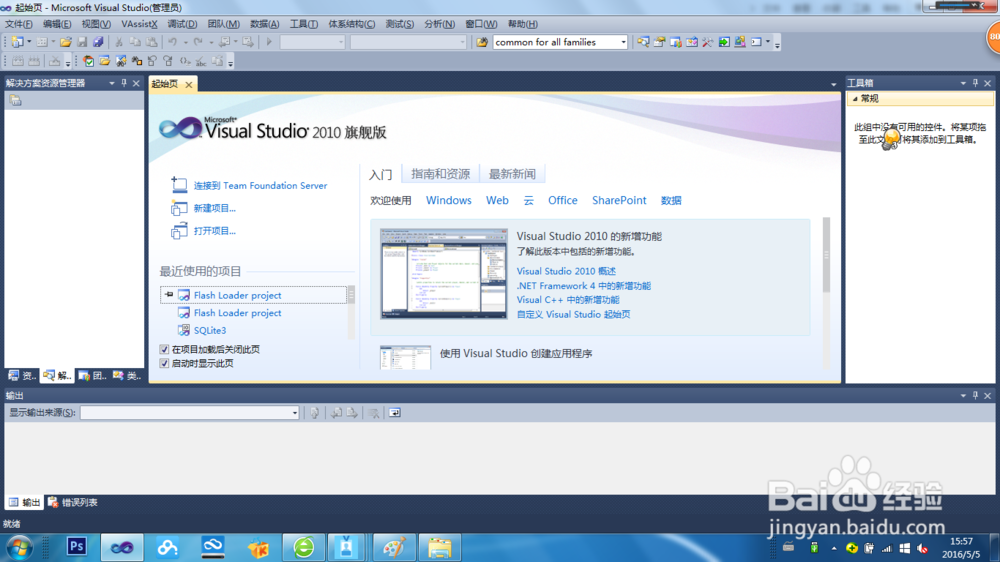Click the Open File folder icon

[65, 42]
